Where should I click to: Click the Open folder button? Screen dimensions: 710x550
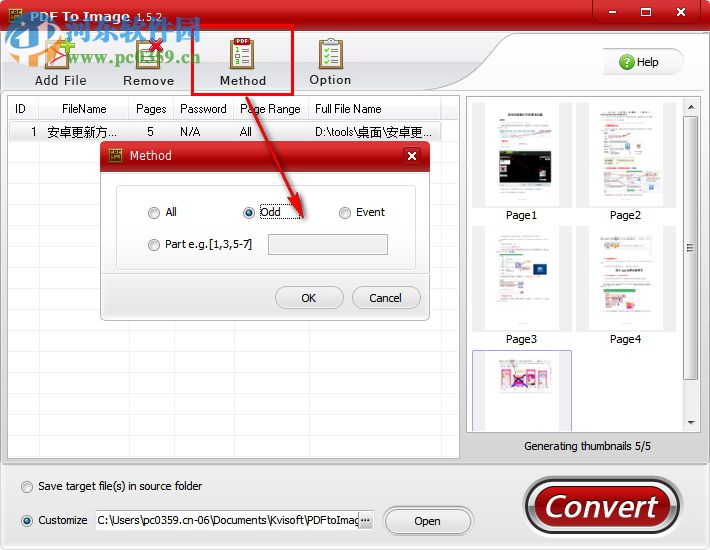pos(427,521)
